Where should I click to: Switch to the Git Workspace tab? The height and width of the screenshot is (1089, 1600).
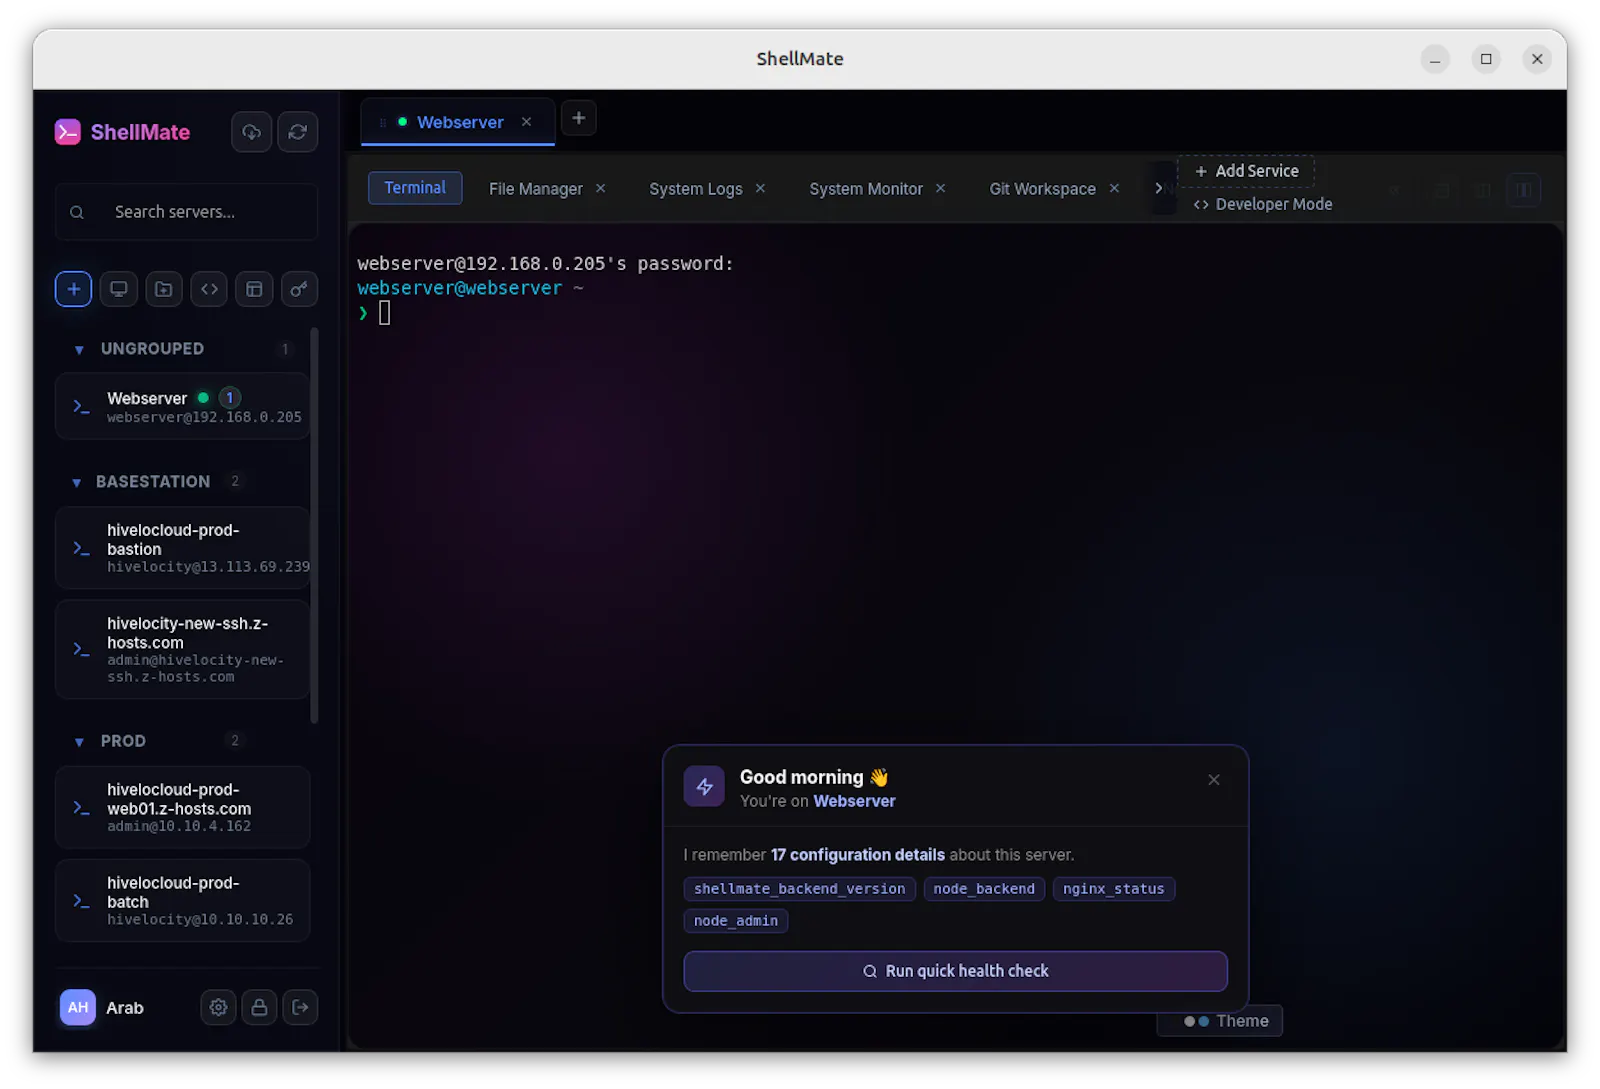tap(1043, 189)
